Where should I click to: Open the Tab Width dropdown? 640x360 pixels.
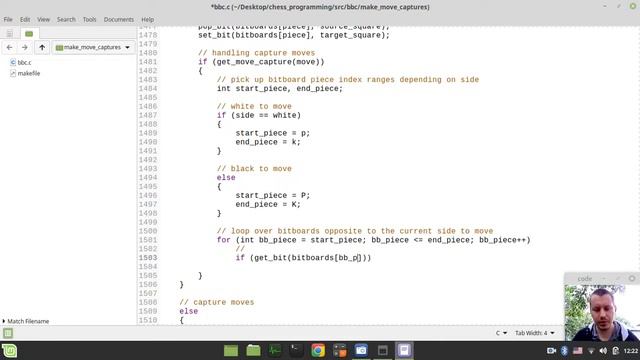[534, 333]
